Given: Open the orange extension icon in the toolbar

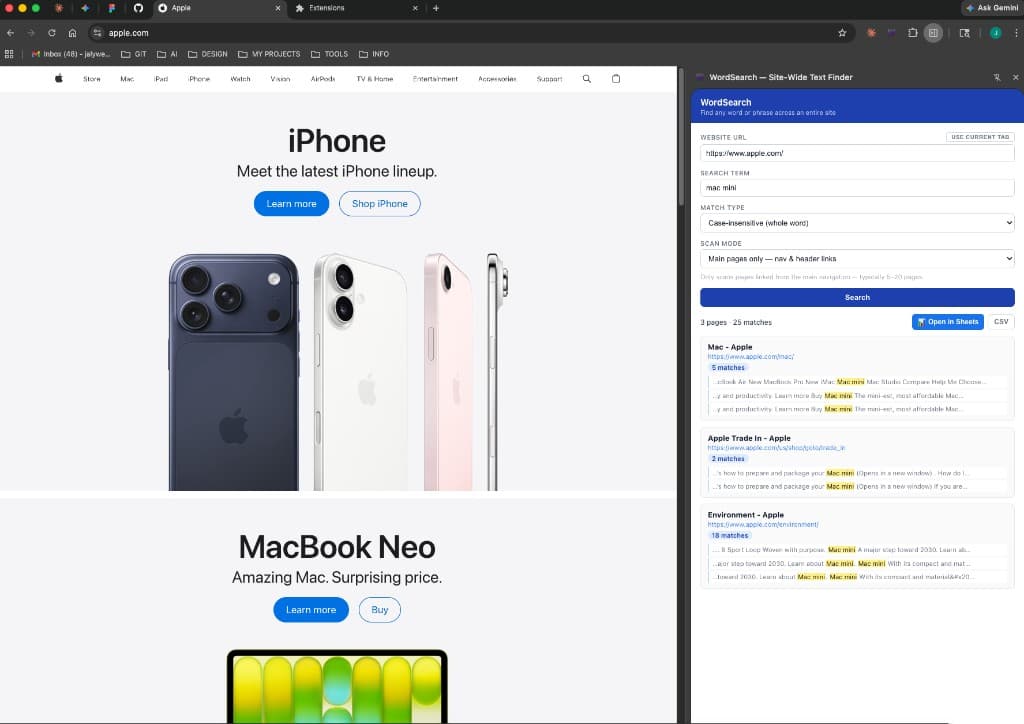Looking at the screenshot, I should pyautogui.click(x=869, y=32).
